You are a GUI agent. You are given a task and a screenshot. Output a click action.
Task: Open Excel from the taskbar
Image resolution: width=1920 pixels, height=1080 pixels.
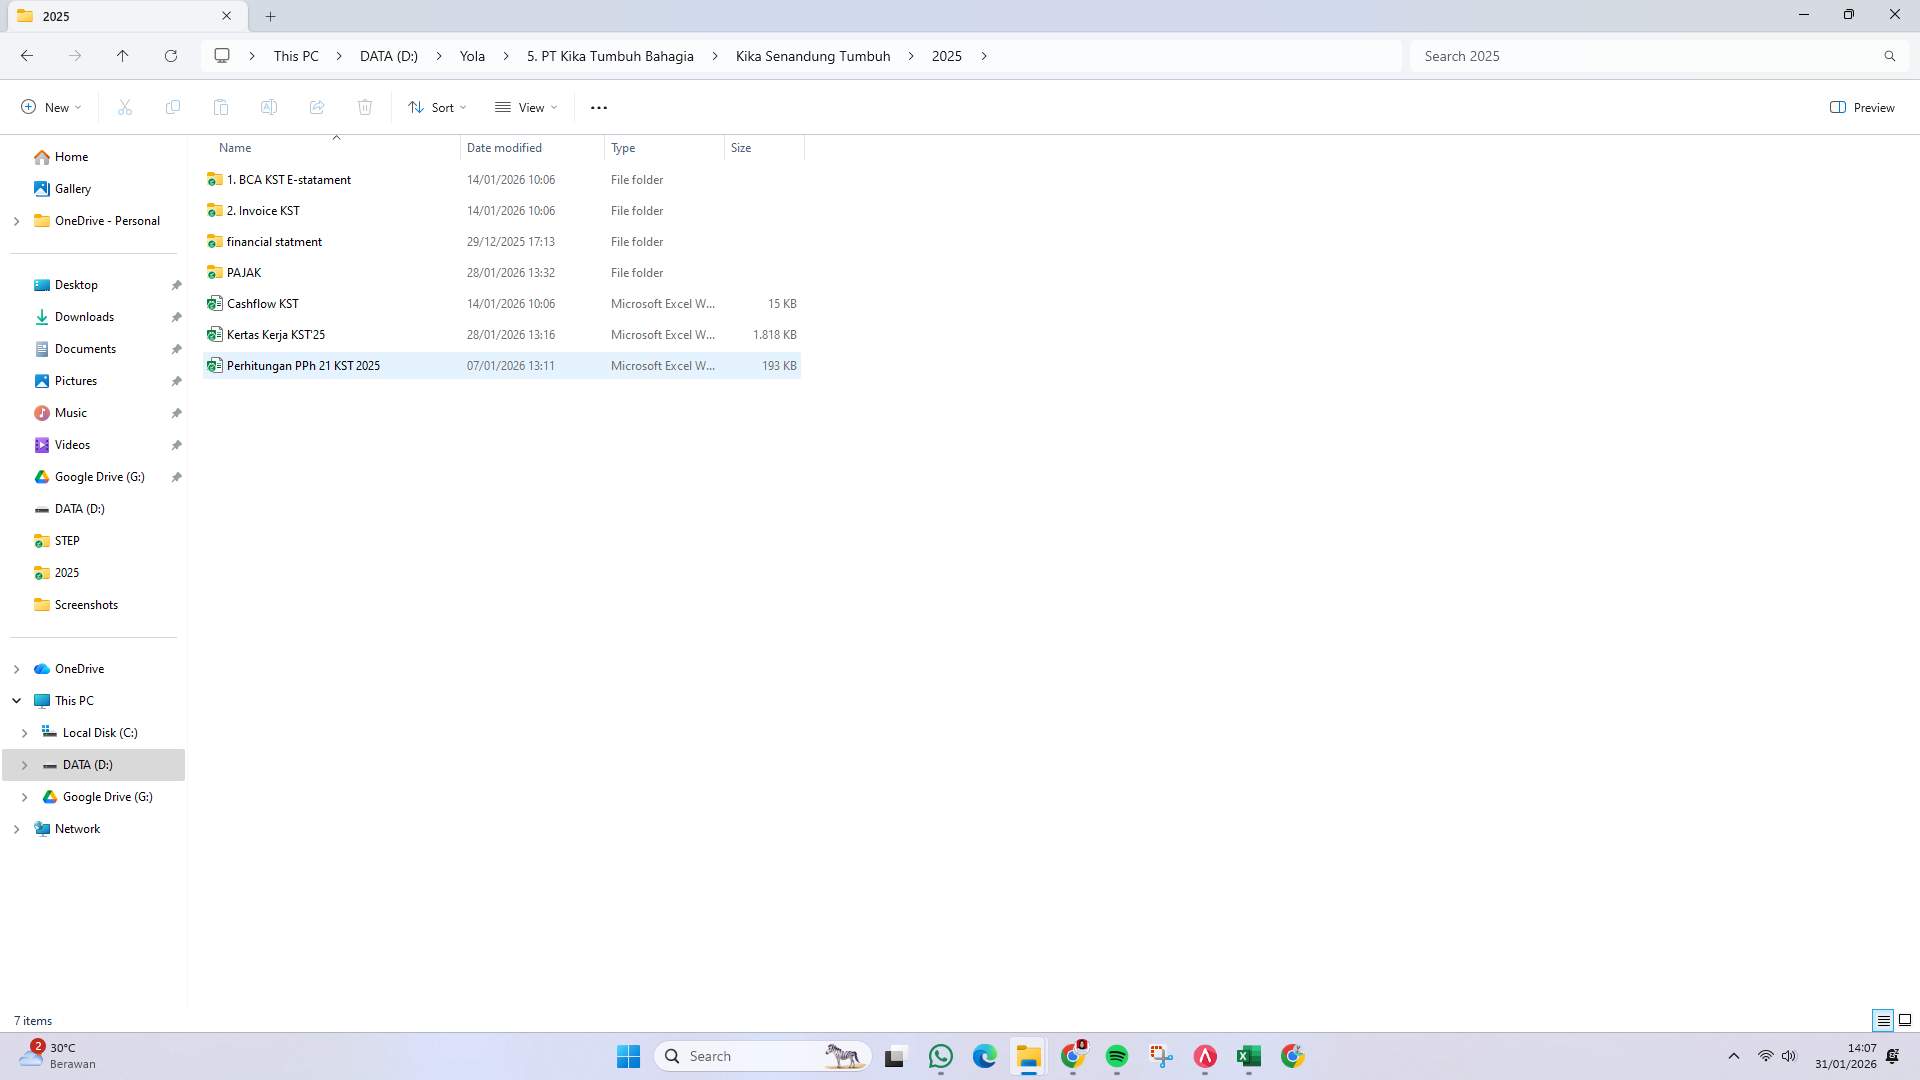[x=1247, y=1056]
